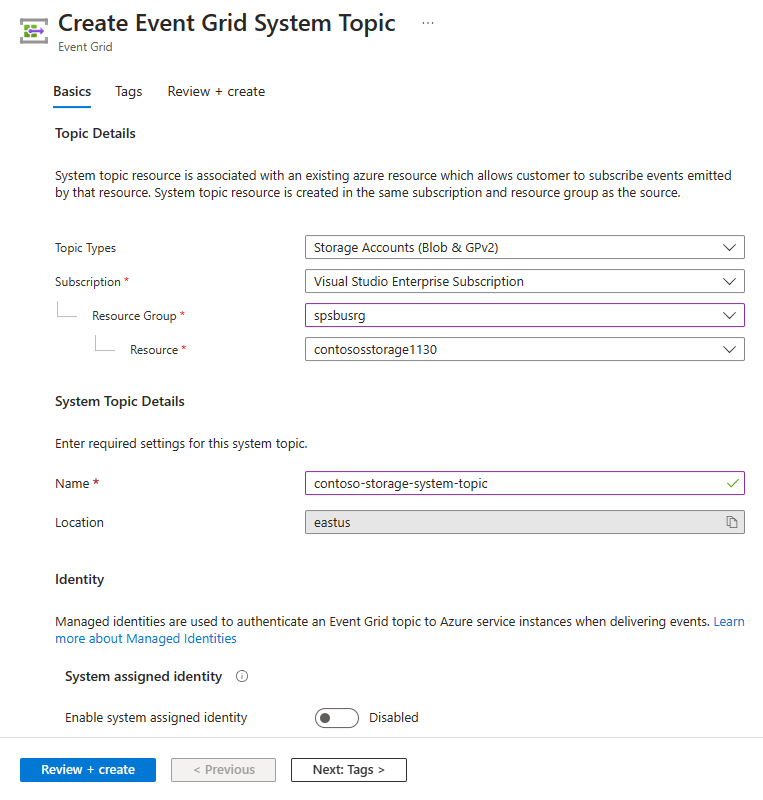The width and height of the screenshot is (763, 800).
Task: Open the Resource dropdown showing contososstorage1130
Action: coord(525,349)
